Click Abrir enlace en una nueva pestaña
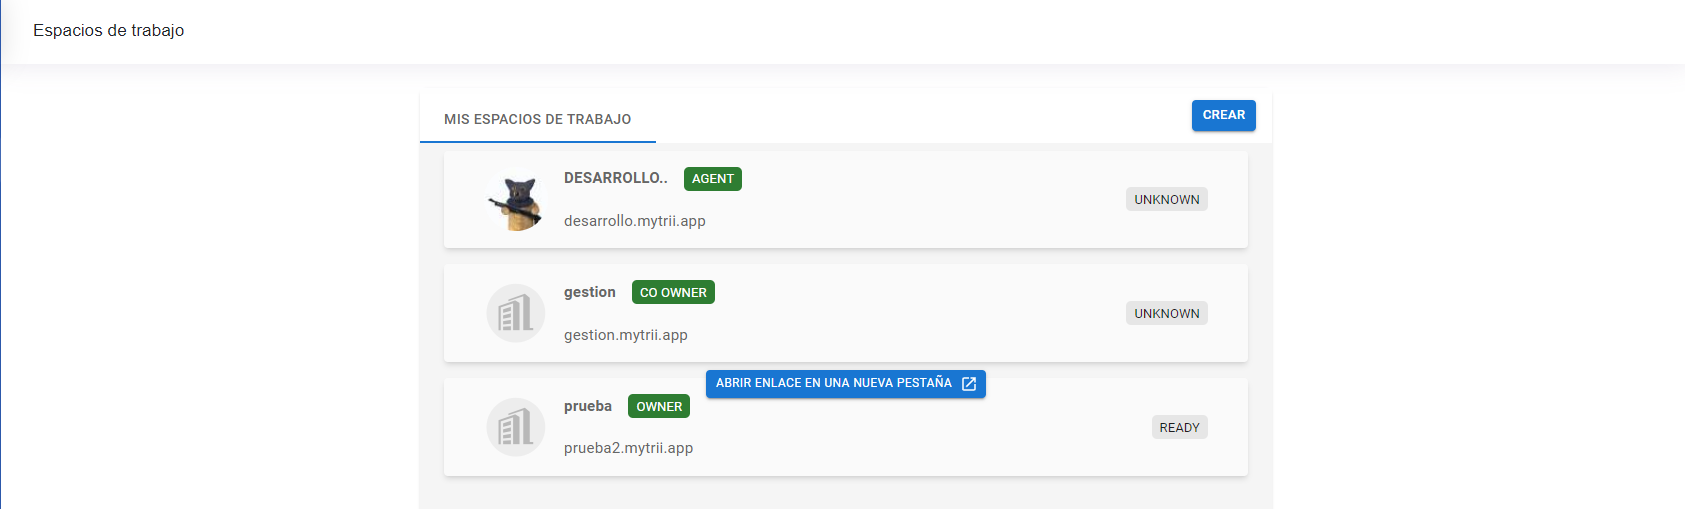The height and width of the screenshot is (509, 1685). point(834,384)
